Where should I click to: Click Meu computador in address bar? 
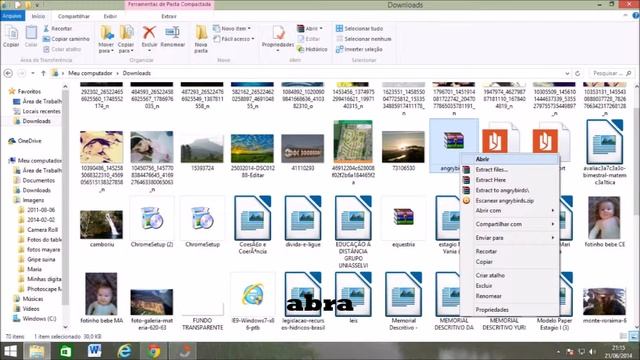click(90, 73)
